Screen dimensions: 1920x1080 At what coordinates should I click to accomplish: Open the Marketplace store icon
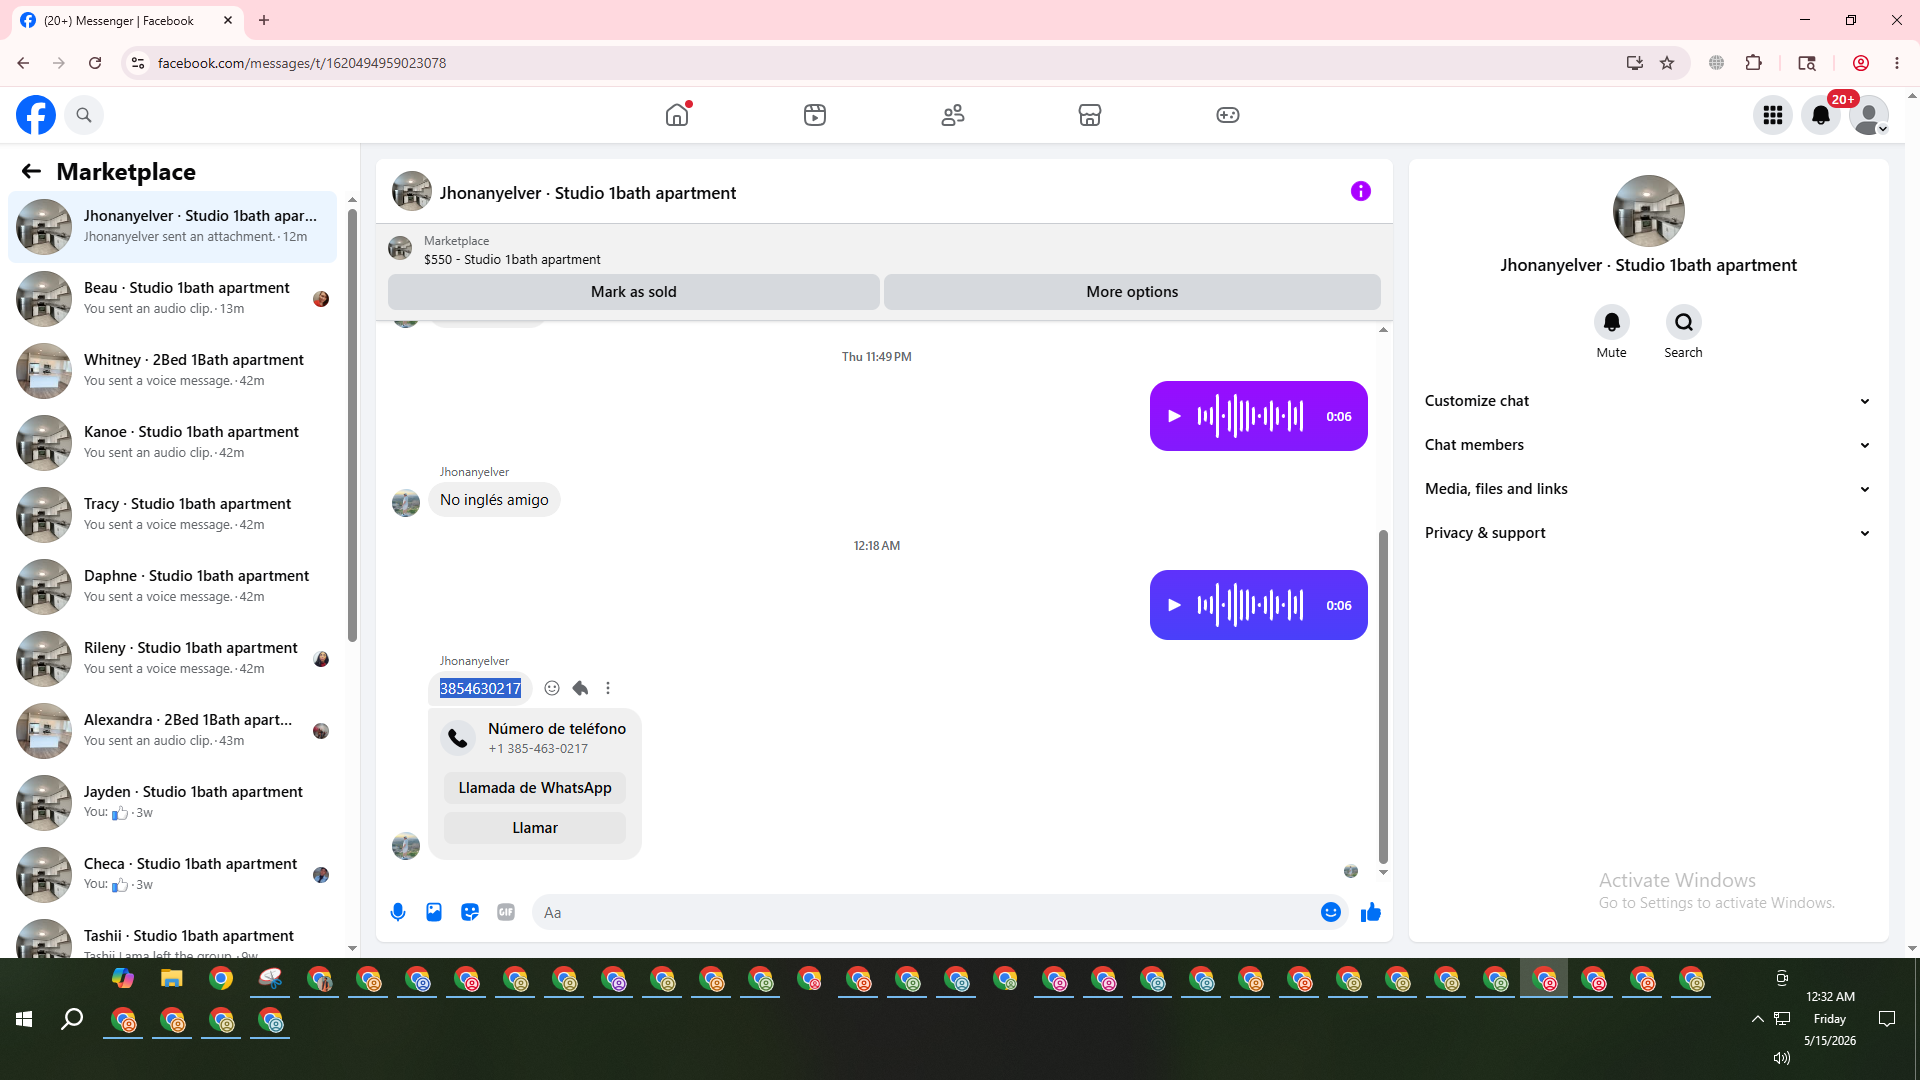[1090, 115]
